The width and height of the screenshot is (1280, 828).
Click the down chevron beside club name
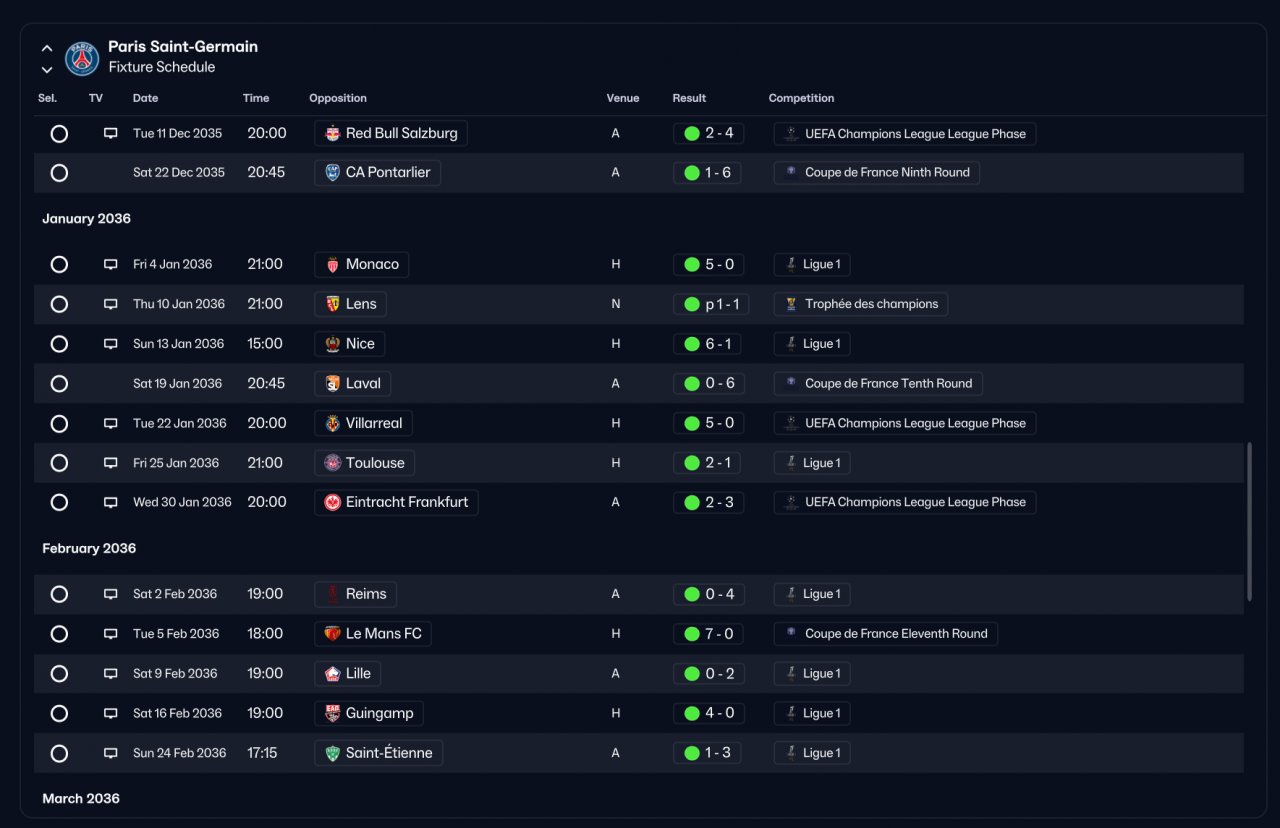(47, 70)
